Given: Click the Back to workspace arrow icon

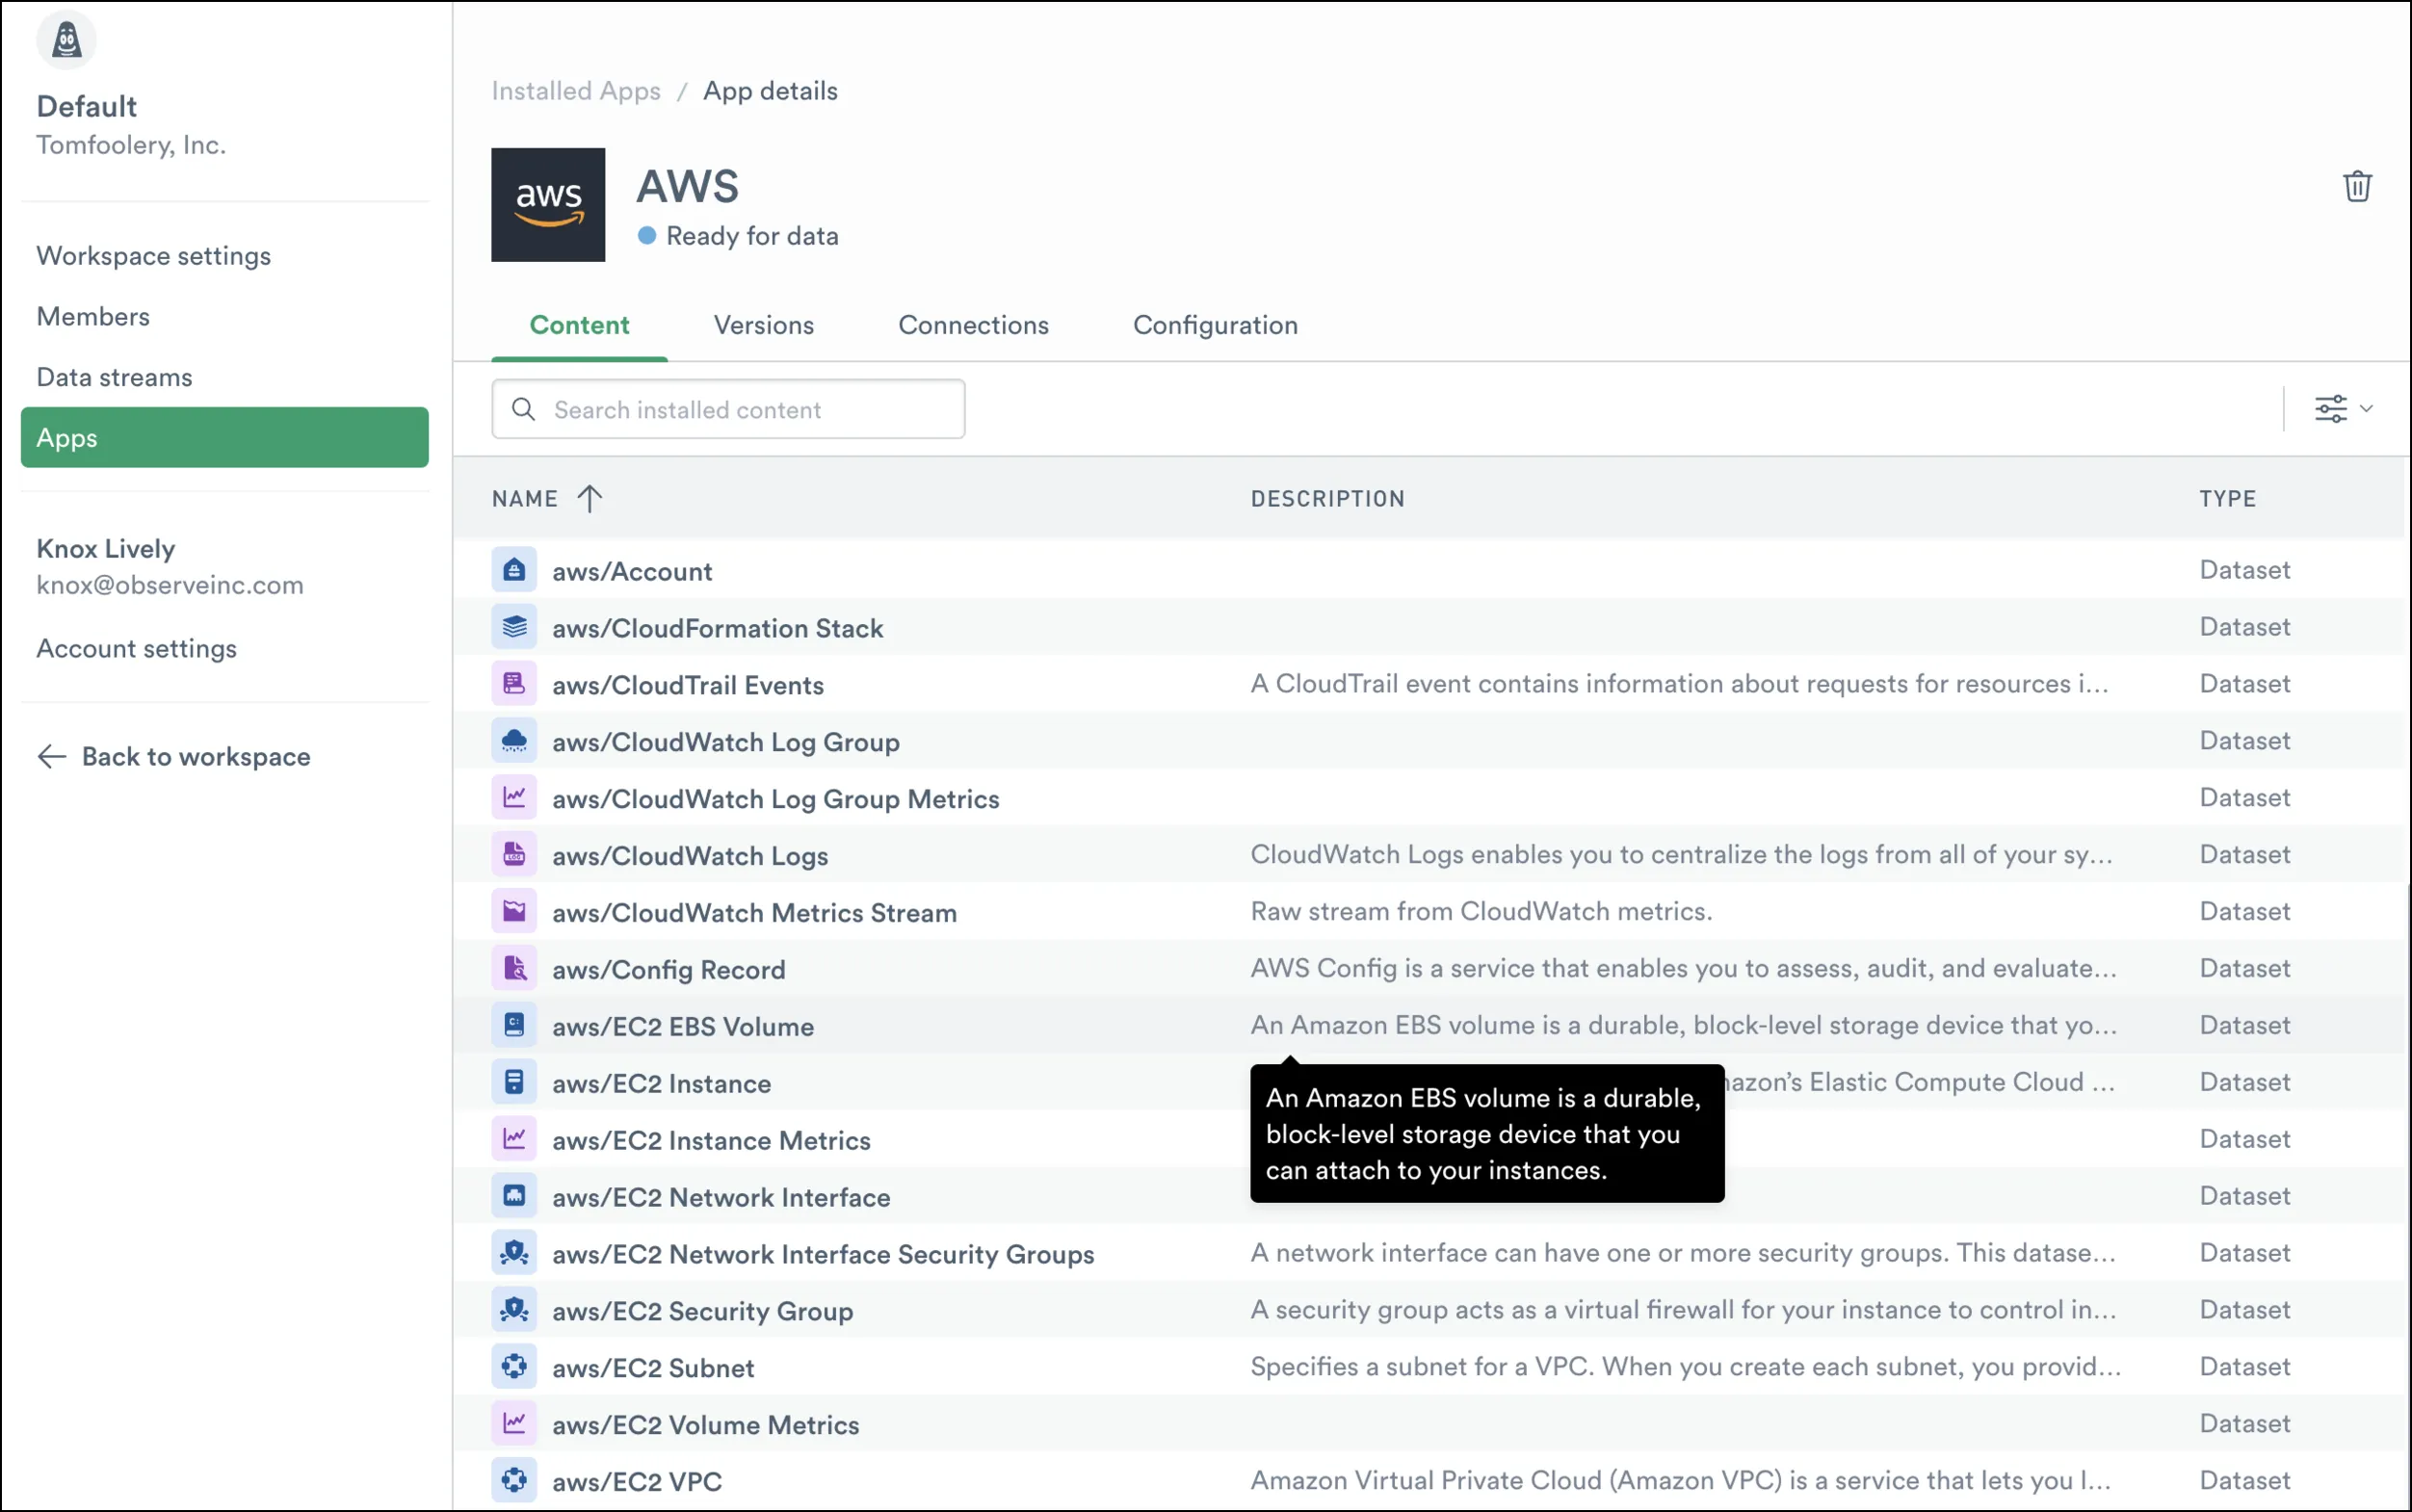Looking at the screenshot, I should click(x=52, y=757).
